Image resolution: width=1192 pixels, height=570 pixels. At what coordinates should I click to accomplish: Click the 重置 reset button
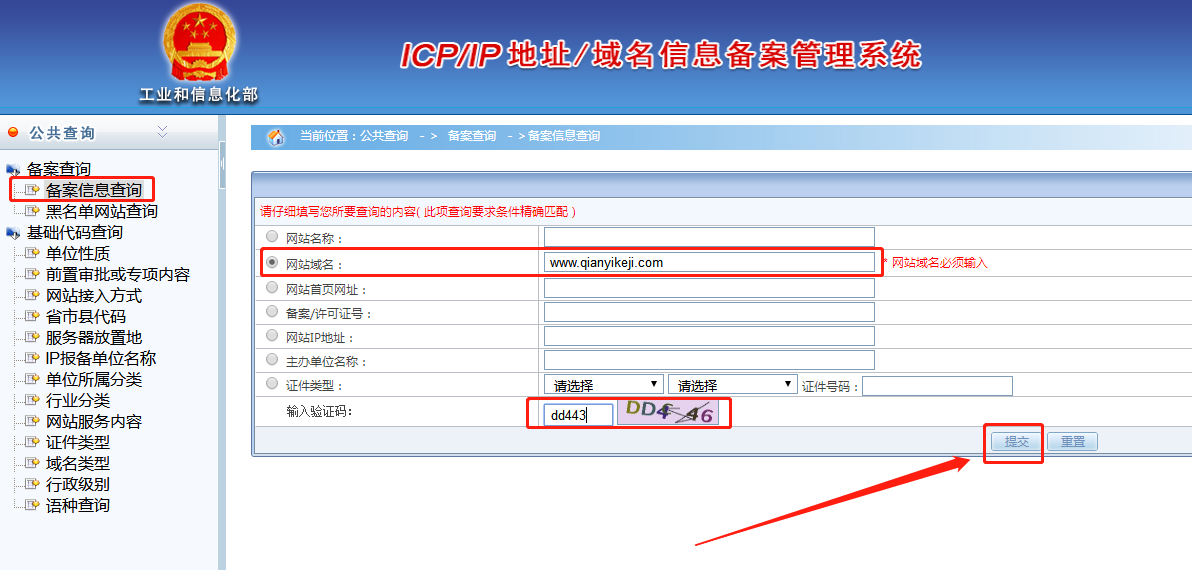pyautogui.click(x=1072, y=441)
